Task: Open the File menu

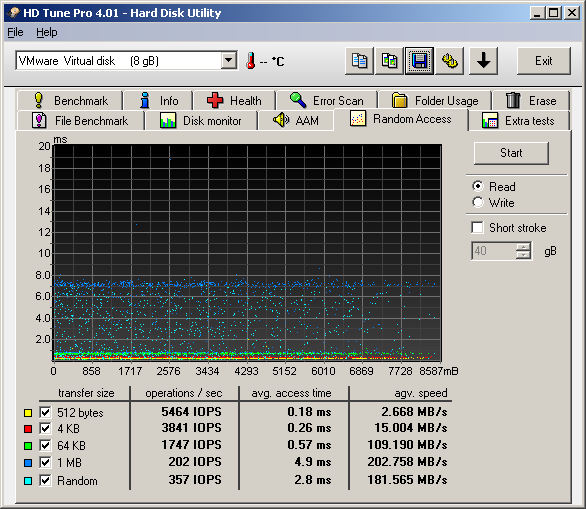Action: pos(15,33)
